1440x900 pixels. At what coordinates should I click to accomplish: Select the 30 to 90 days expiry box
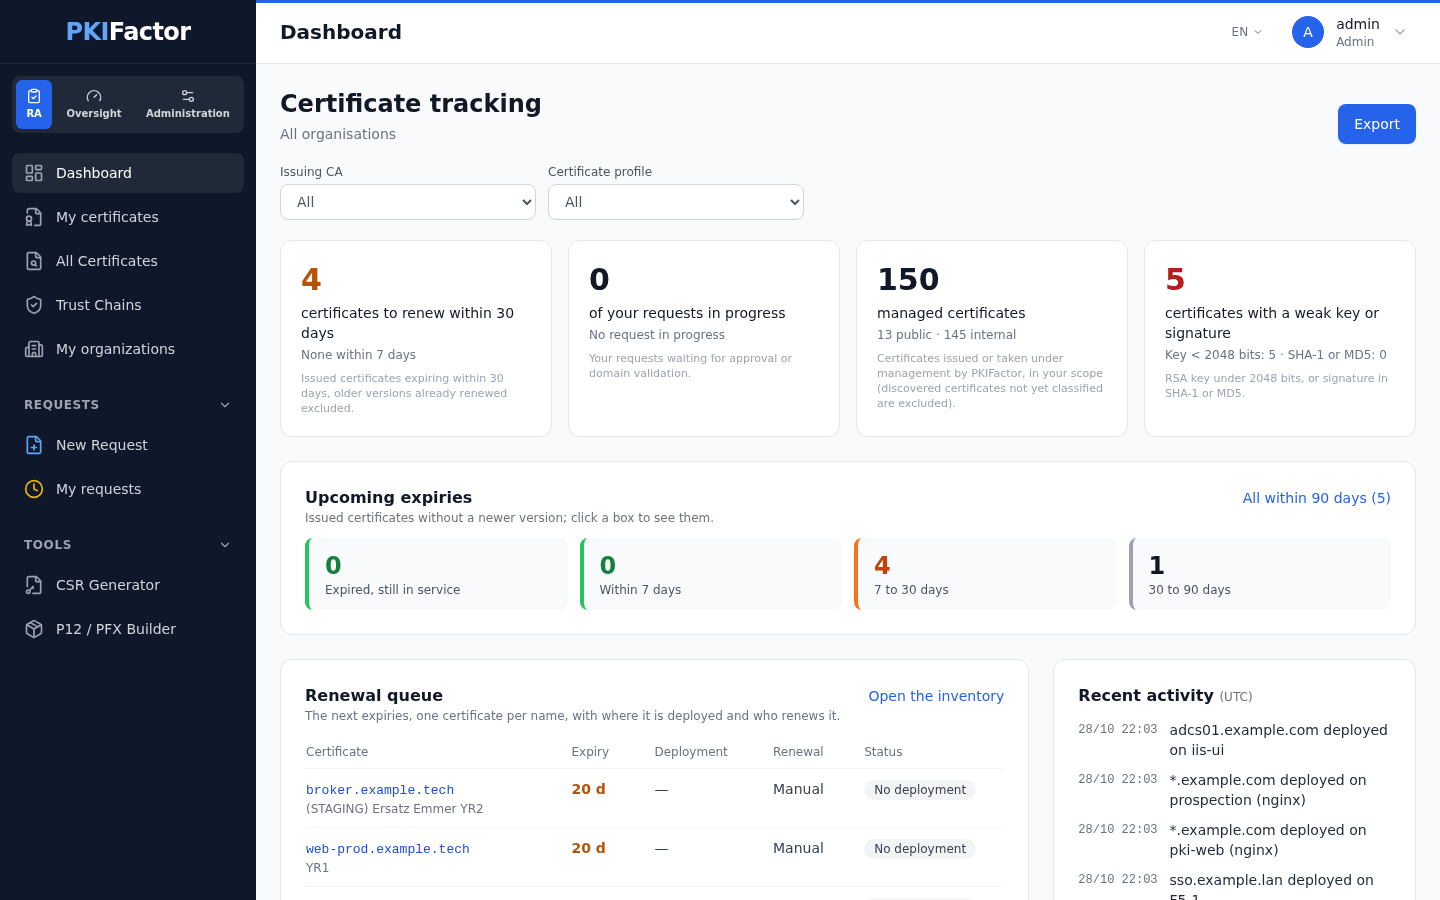click(1260, 574)
